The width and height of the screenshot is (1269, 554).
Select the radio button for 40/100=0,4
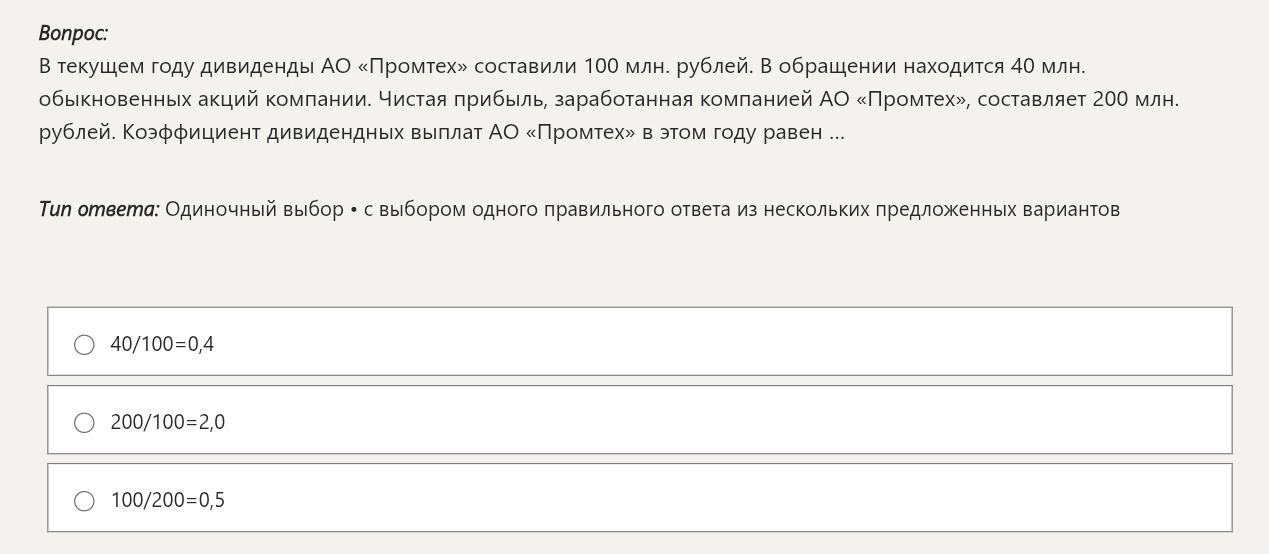coord(85,344)
